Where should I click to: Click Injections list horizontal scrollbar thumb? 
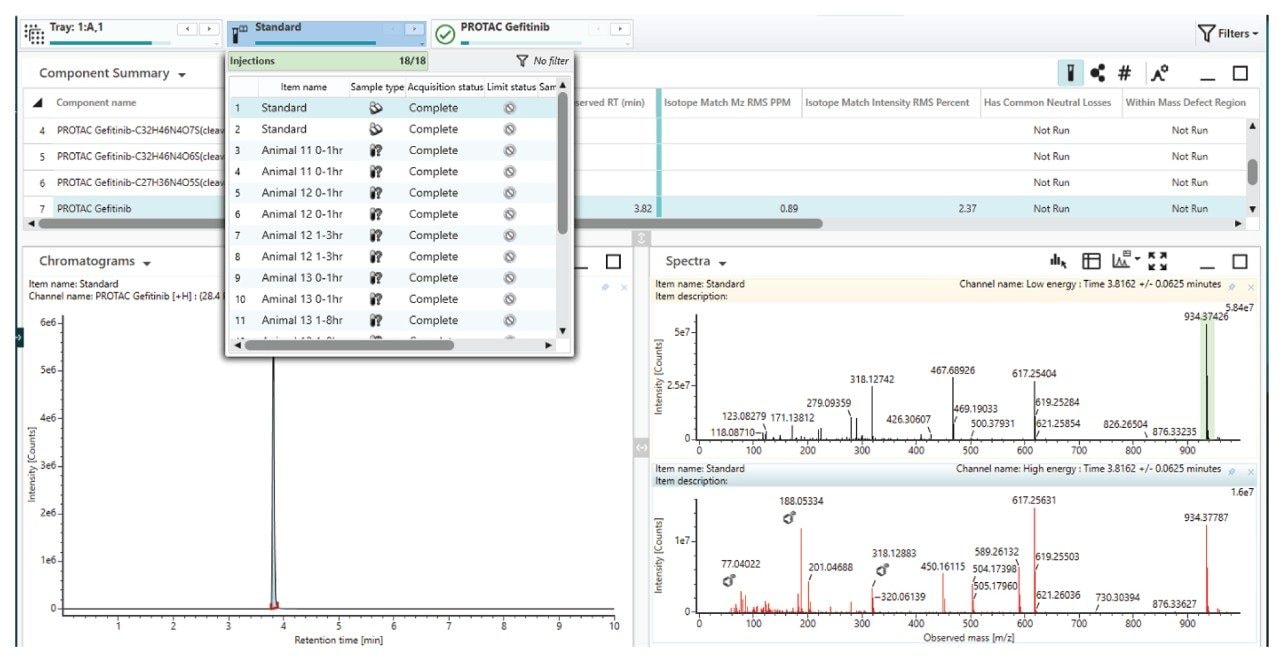[348, 345]
